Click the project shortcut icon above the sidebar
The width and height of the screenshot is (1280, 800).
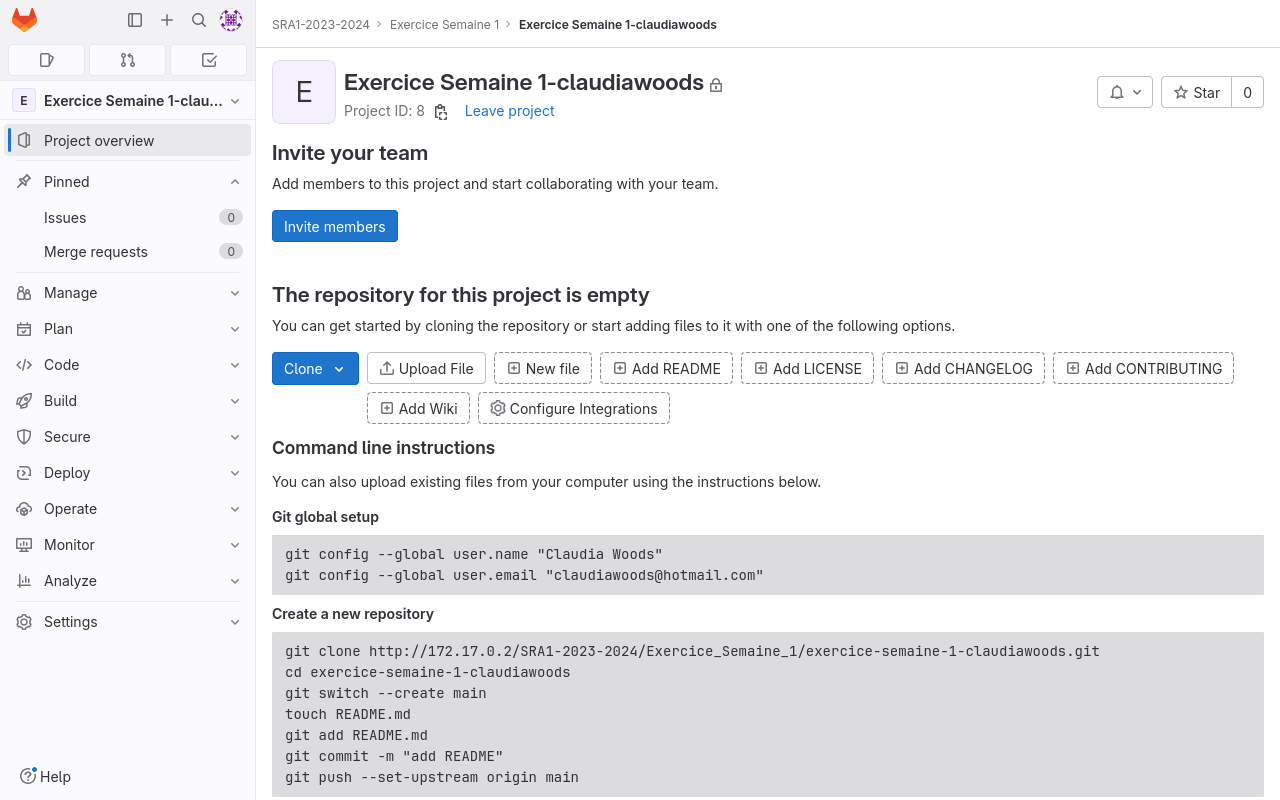click(x=46, y=60)
